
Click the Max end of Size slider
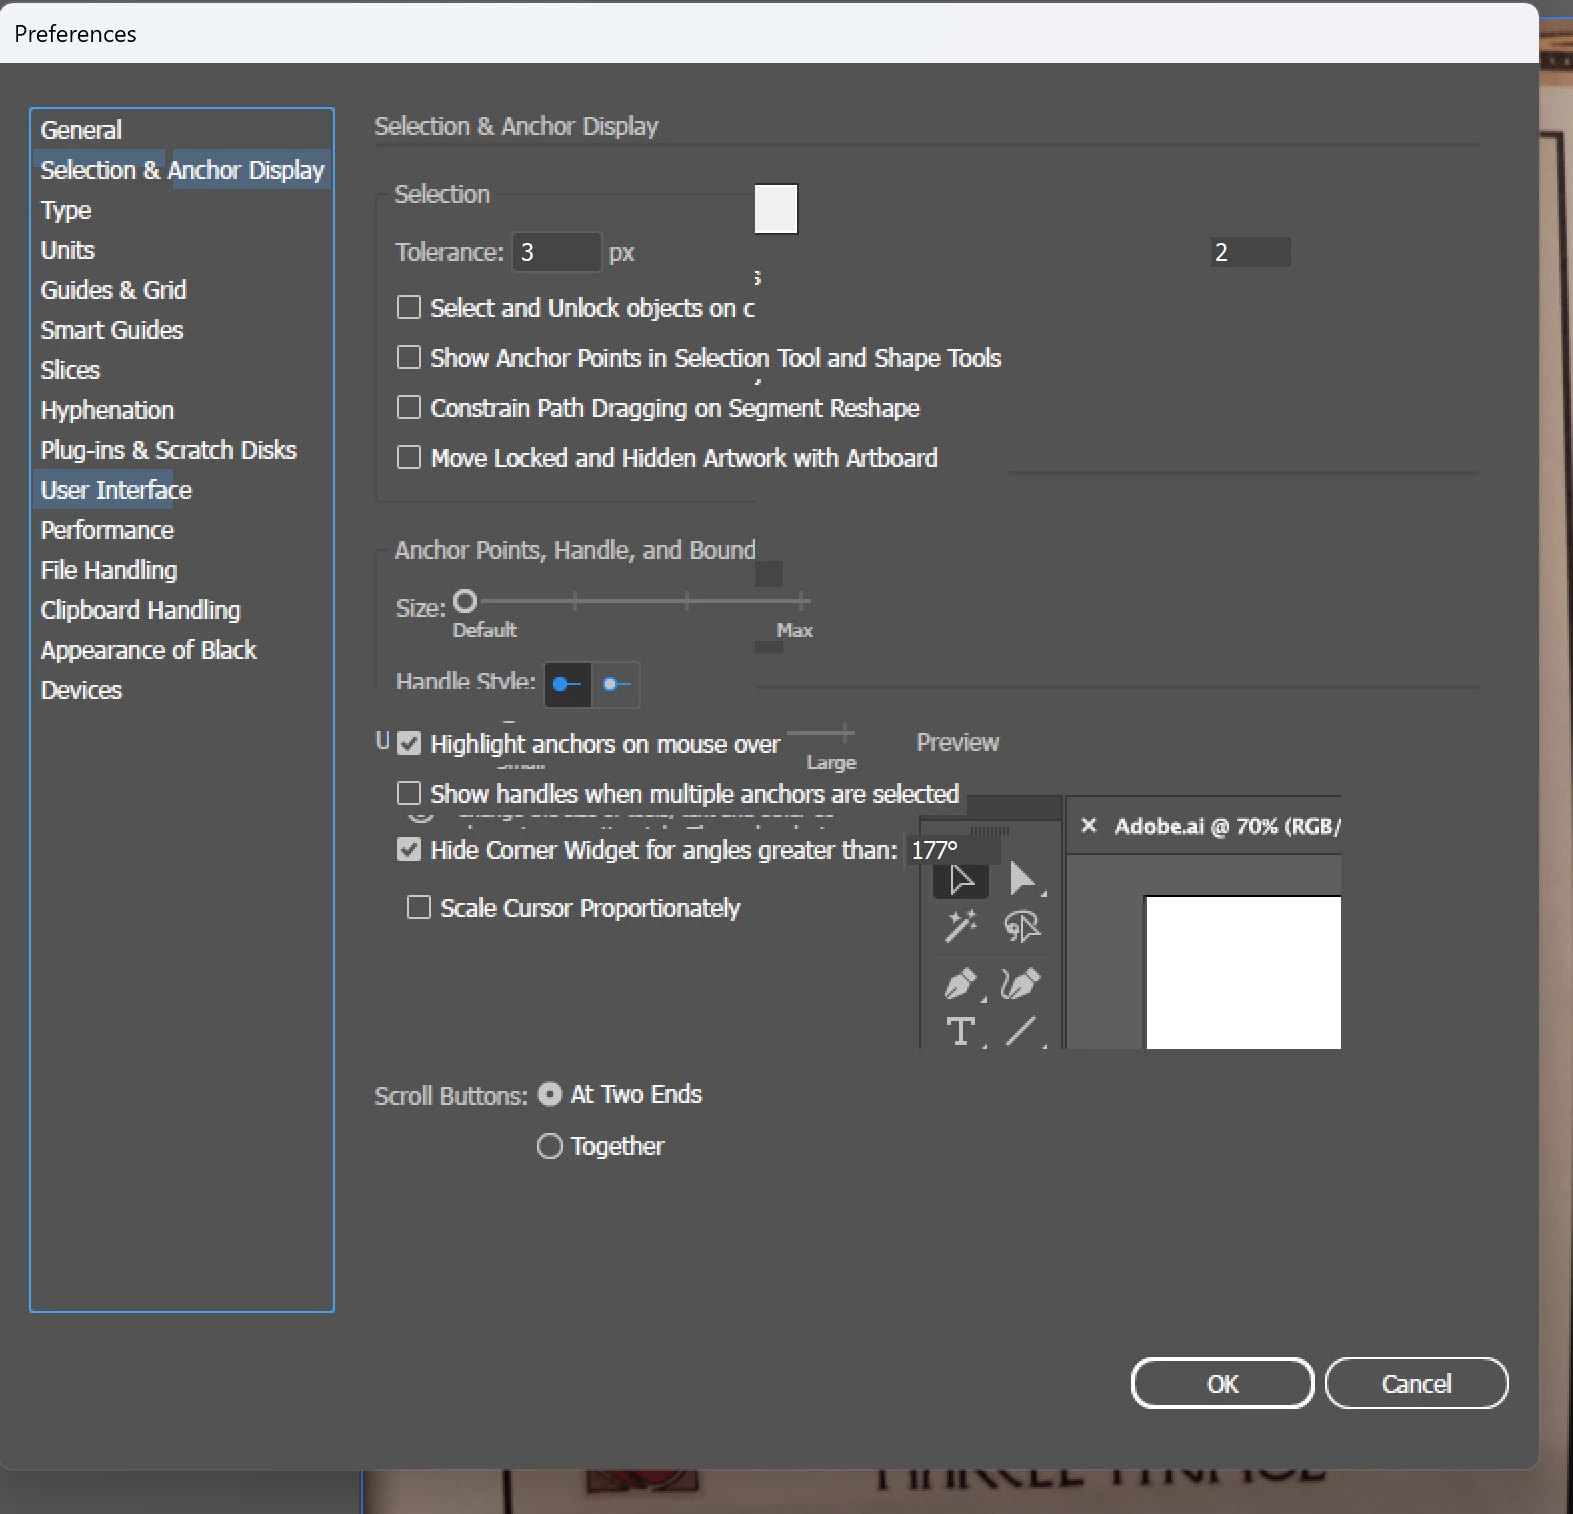[802, 601]
